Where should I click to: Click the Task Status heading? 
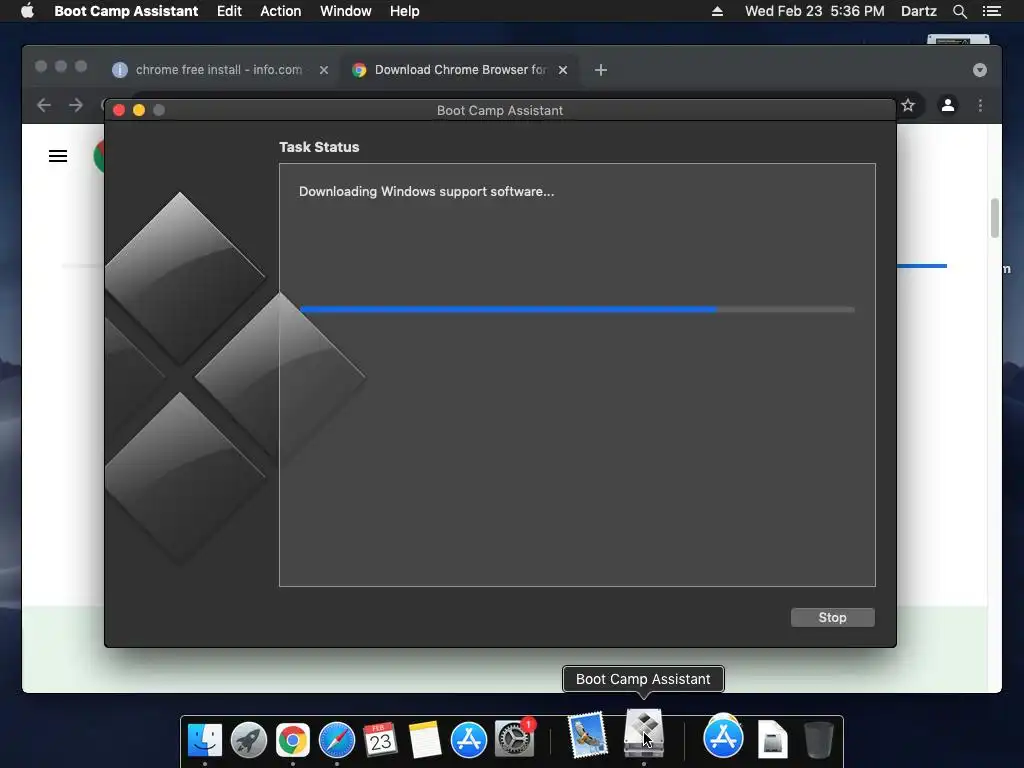tap(319, 147)
